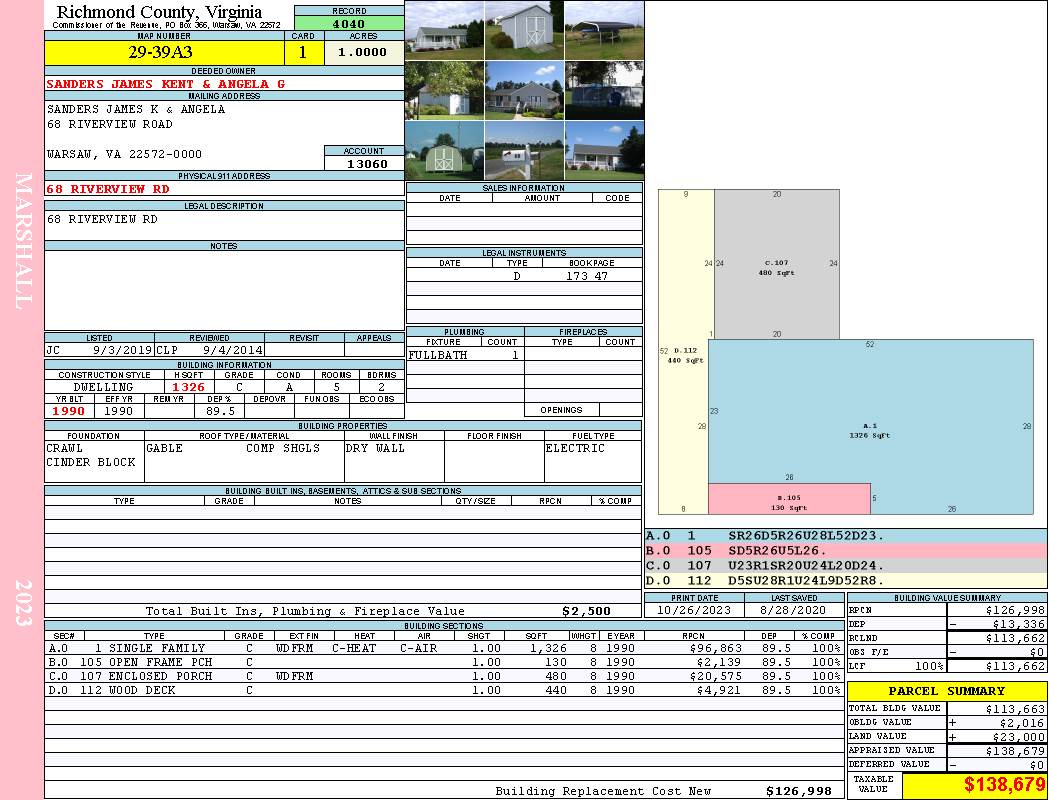Open the front-walkway house photo with steps
1050x800 pixels.
(524, 90)
